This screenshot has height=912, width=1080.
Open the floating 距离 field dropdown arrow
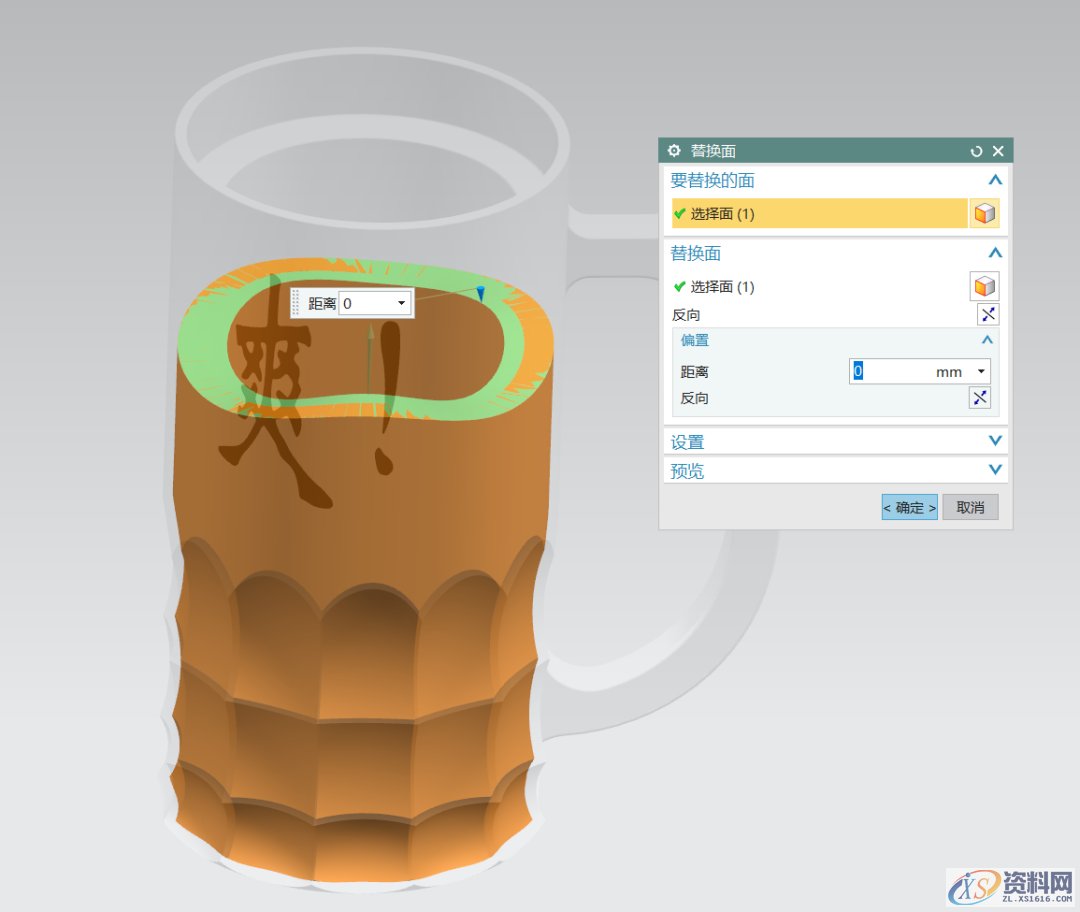pos(402,303)
